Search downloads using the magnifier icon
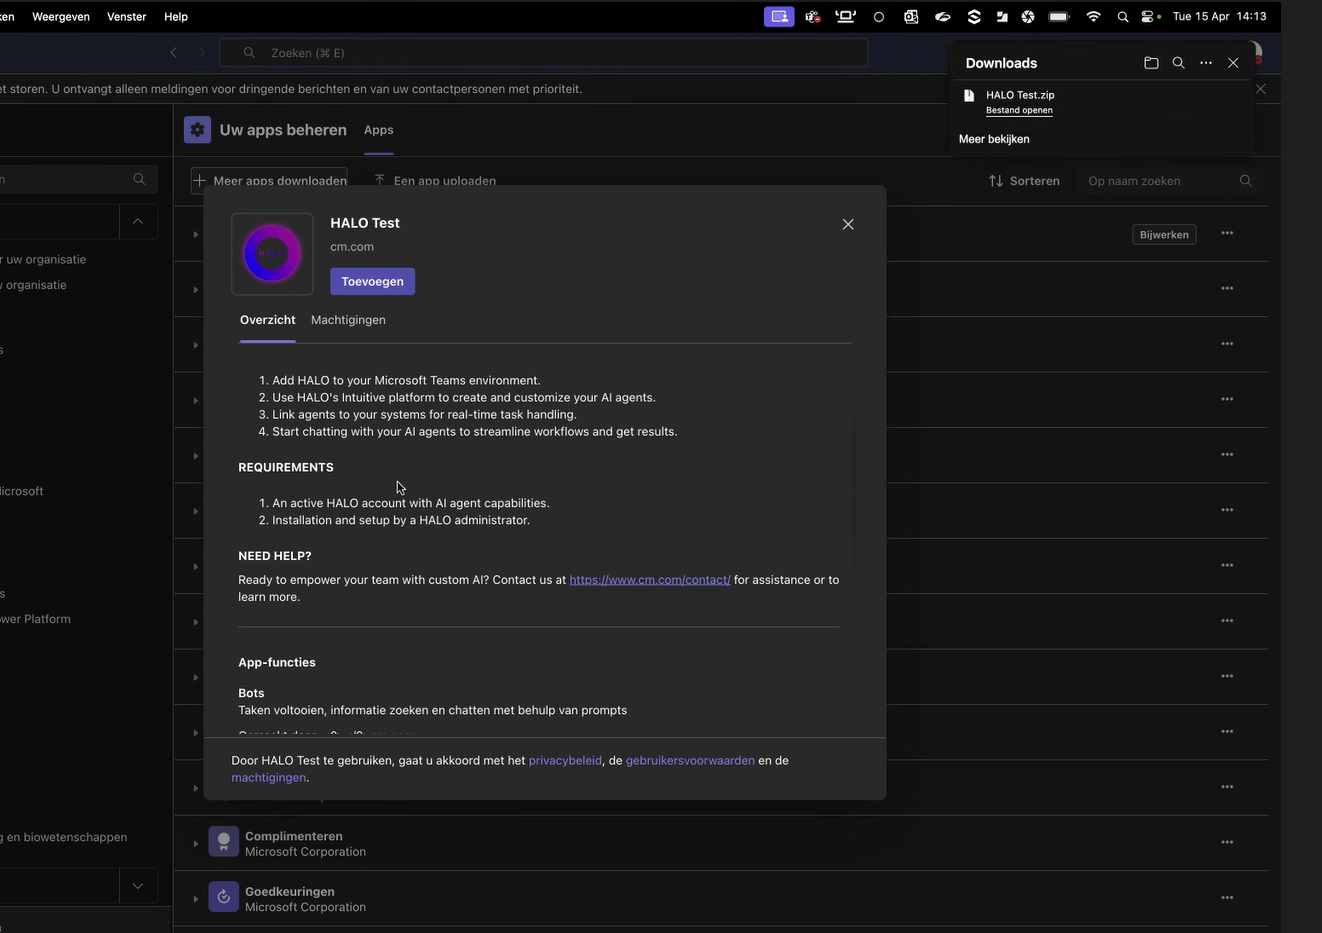 (x=1178, y=63)
